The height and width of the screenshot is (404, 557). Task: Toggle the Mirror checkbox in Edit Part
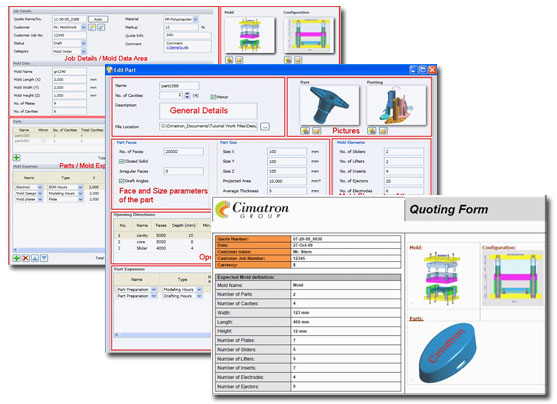coord(213,97)
